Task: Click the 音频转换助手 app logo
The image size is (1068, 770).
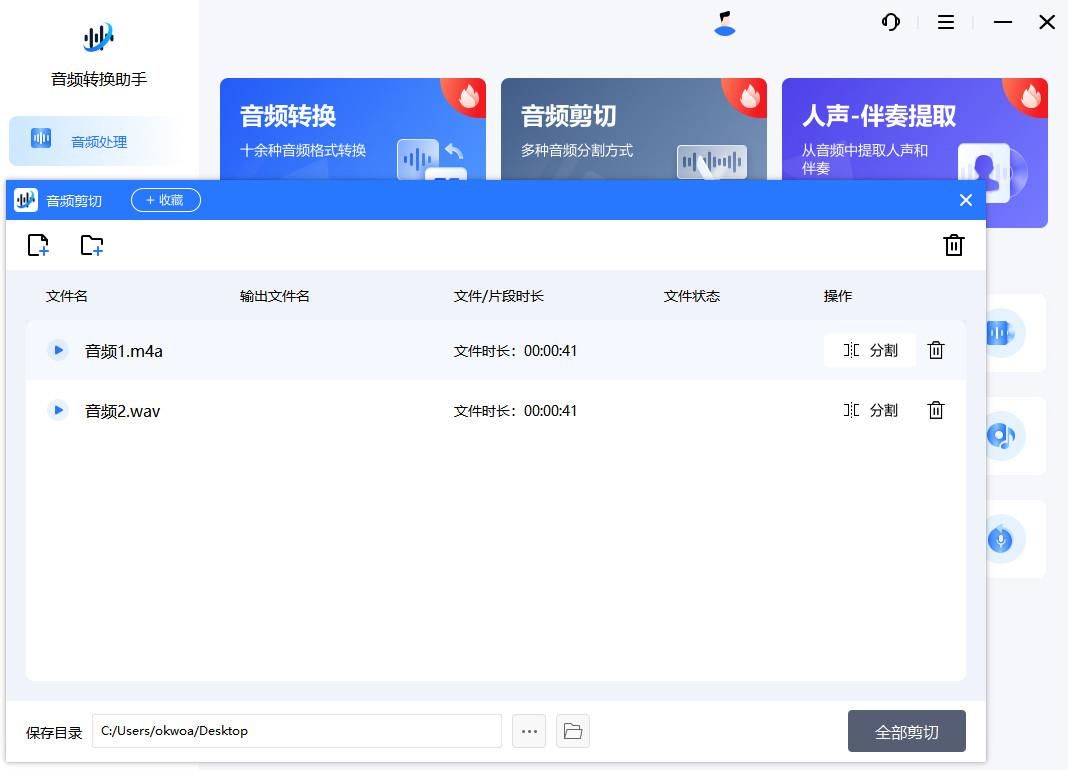Action: [x=99, y=38]
